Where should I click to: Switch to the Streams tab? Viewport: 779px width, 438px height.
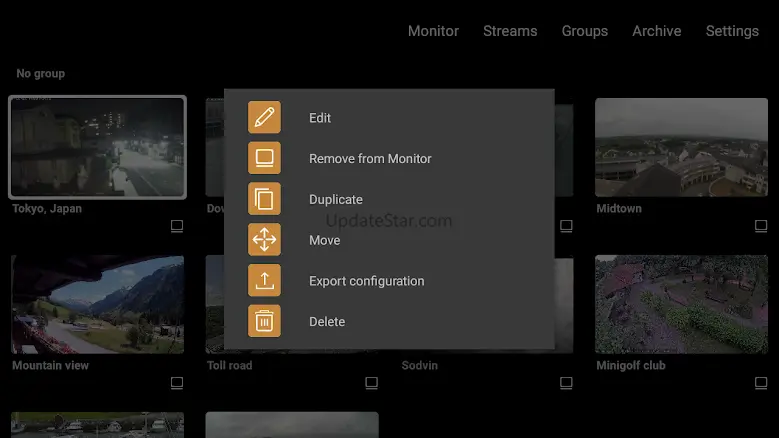510,31
